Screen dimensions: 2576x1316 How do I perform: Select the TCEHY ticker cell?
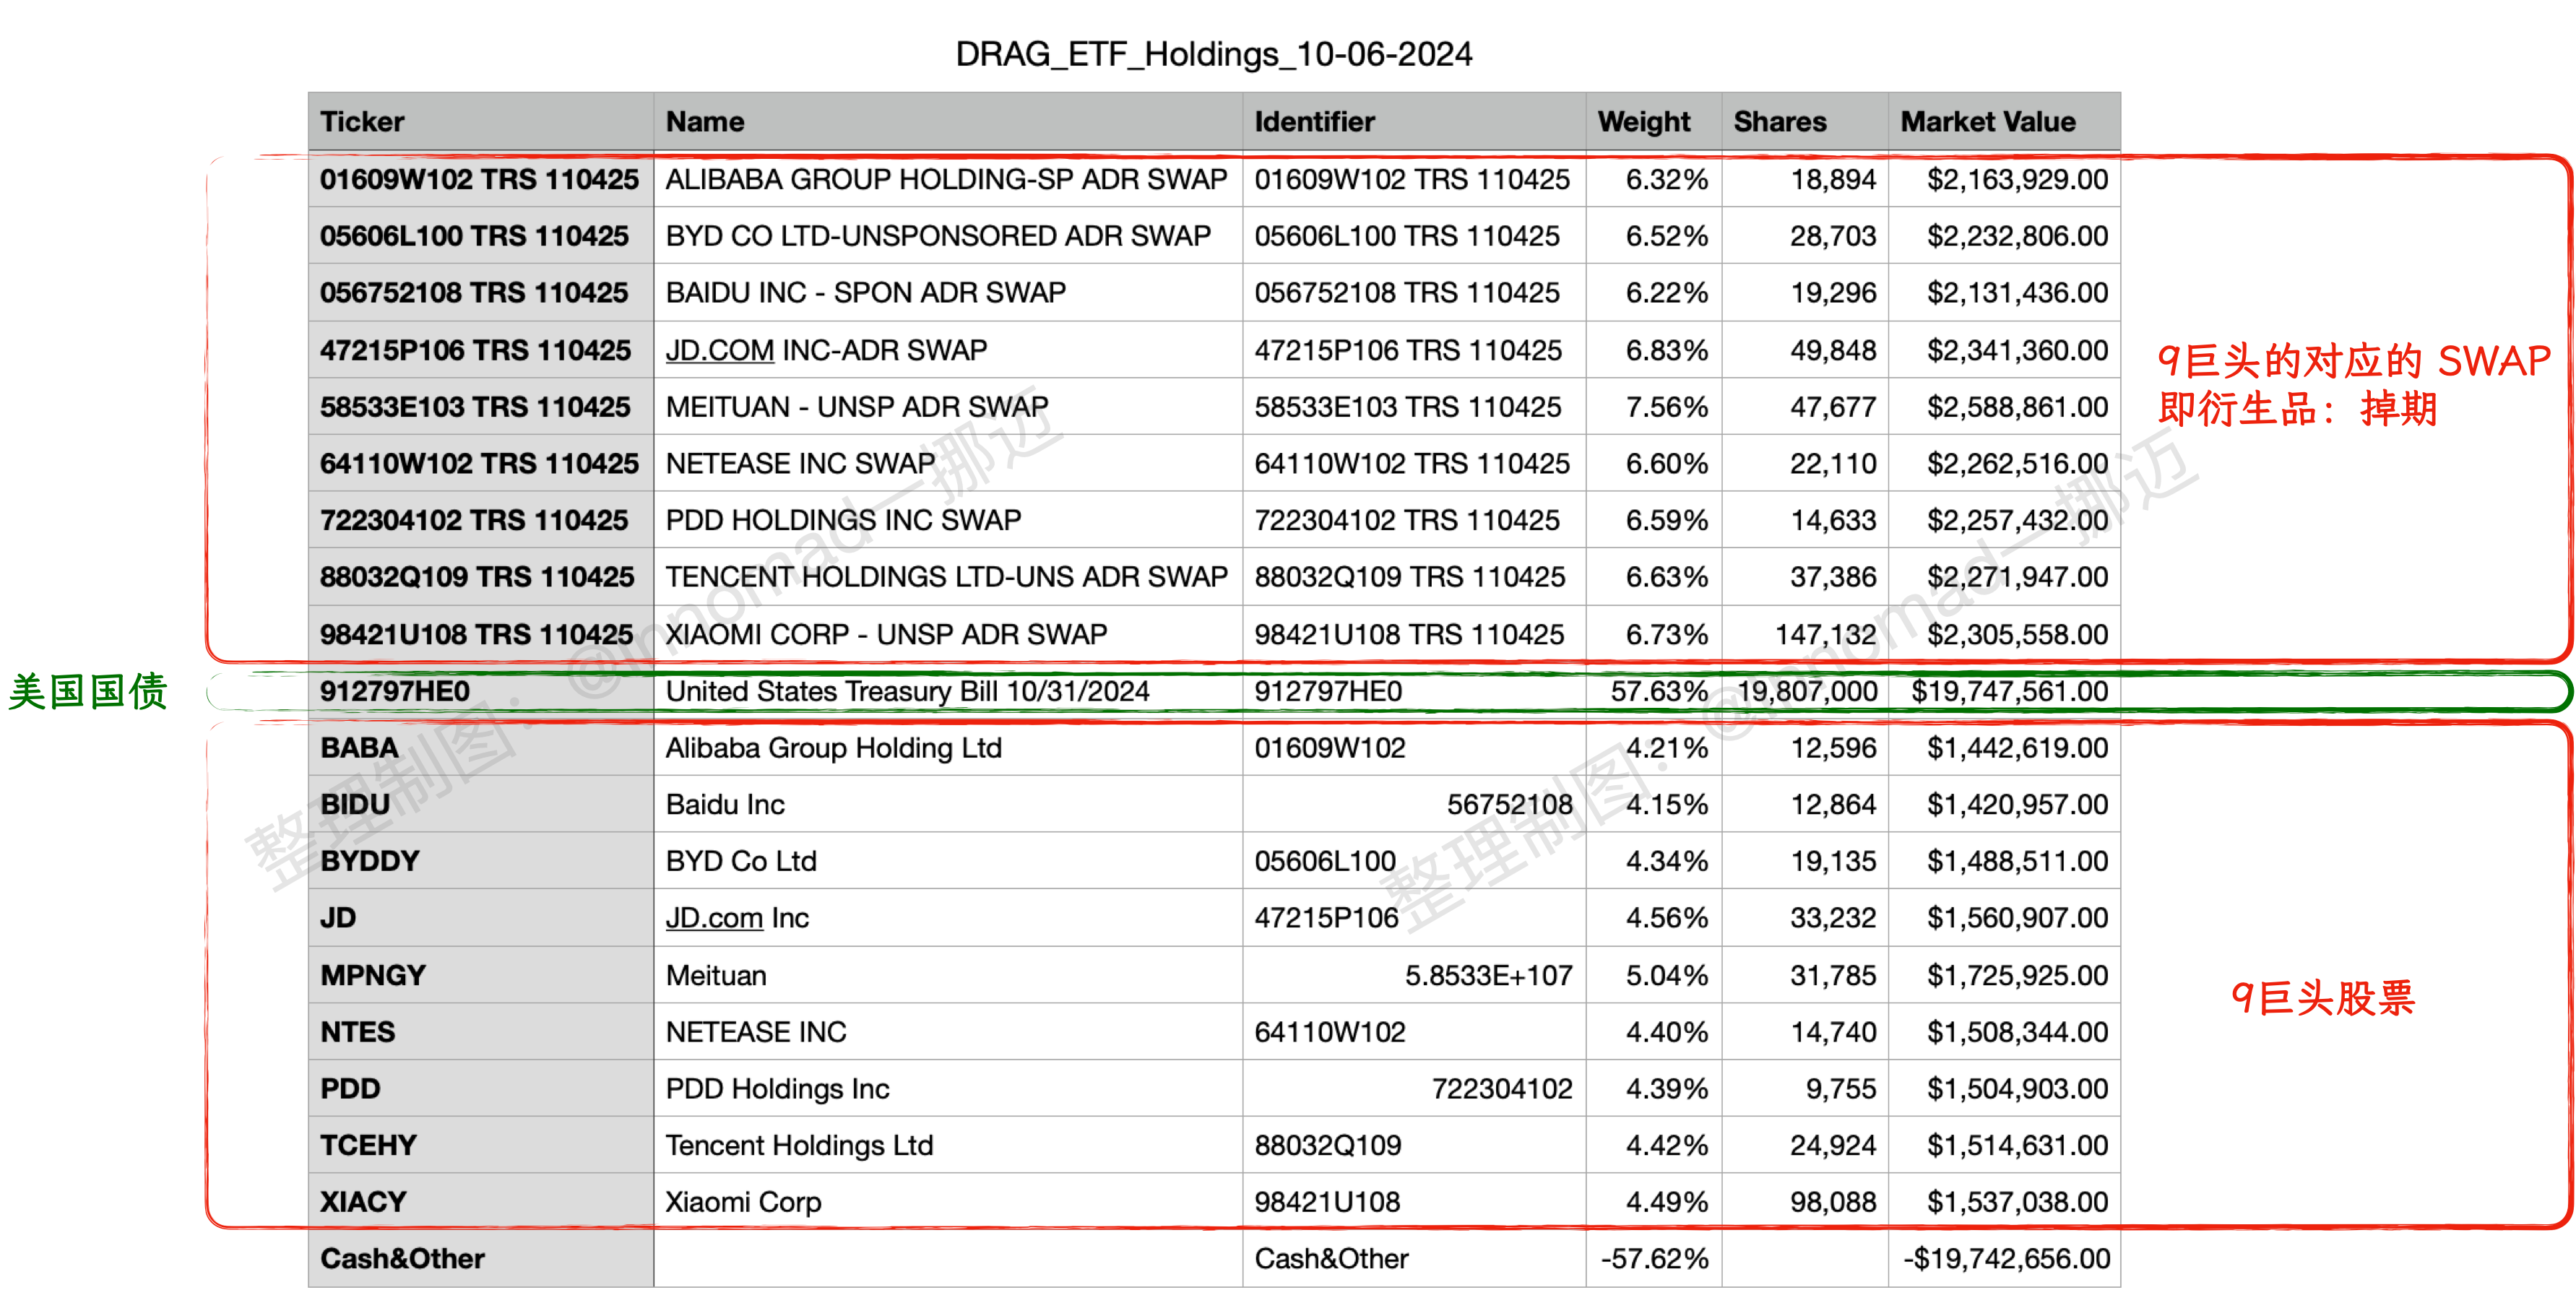[x=480, y=1145]
